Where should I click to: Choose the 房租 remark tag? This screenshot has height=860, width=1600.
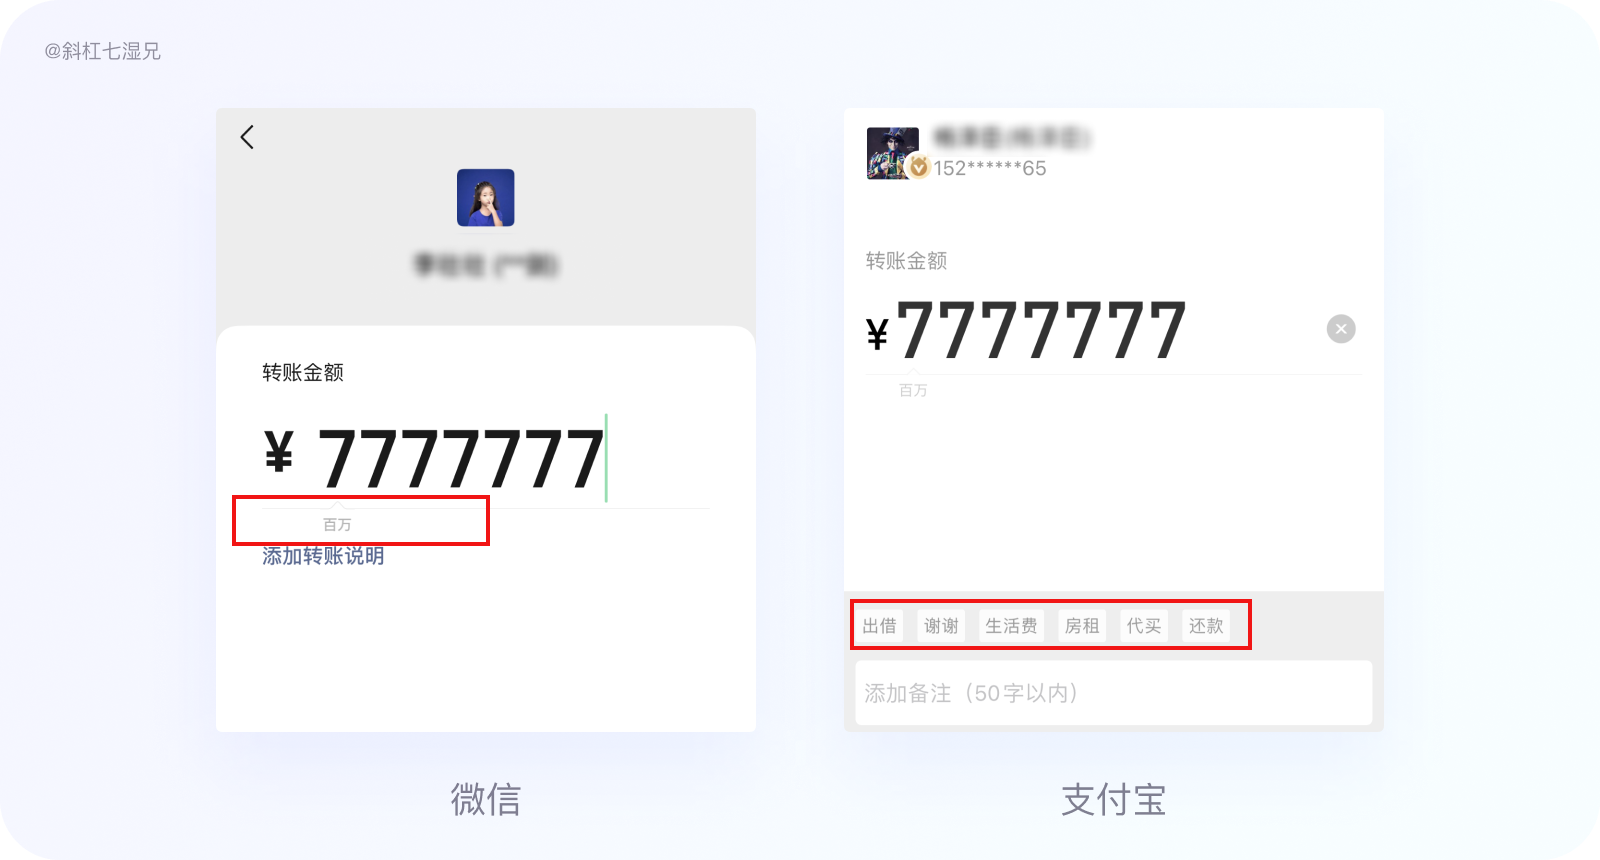(1082, 626)
